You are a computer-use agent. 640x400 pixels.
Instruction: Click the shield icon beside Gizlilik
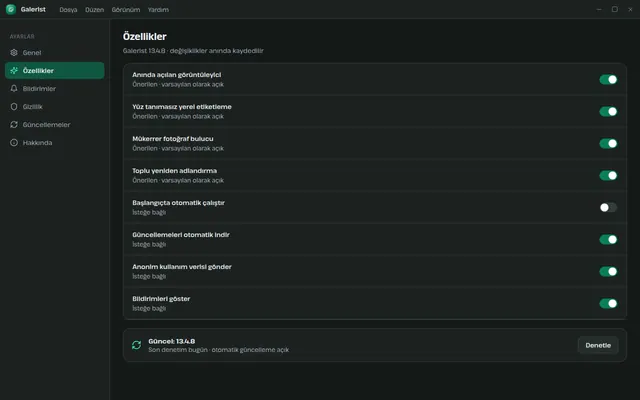tap(14, 107)
